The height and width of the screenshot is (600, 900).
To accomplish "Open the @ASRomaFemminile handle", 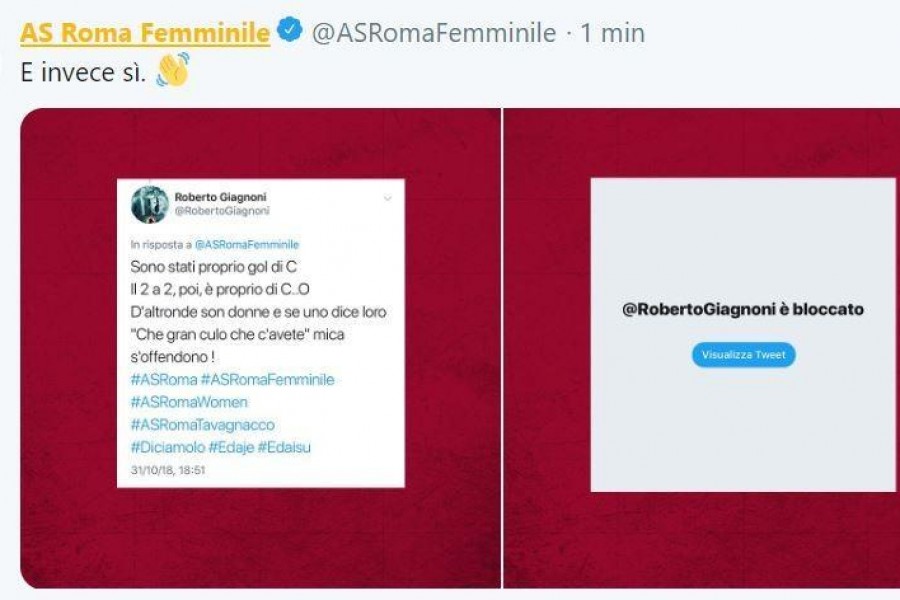I will pyautogui.click(x=434, y=33).
